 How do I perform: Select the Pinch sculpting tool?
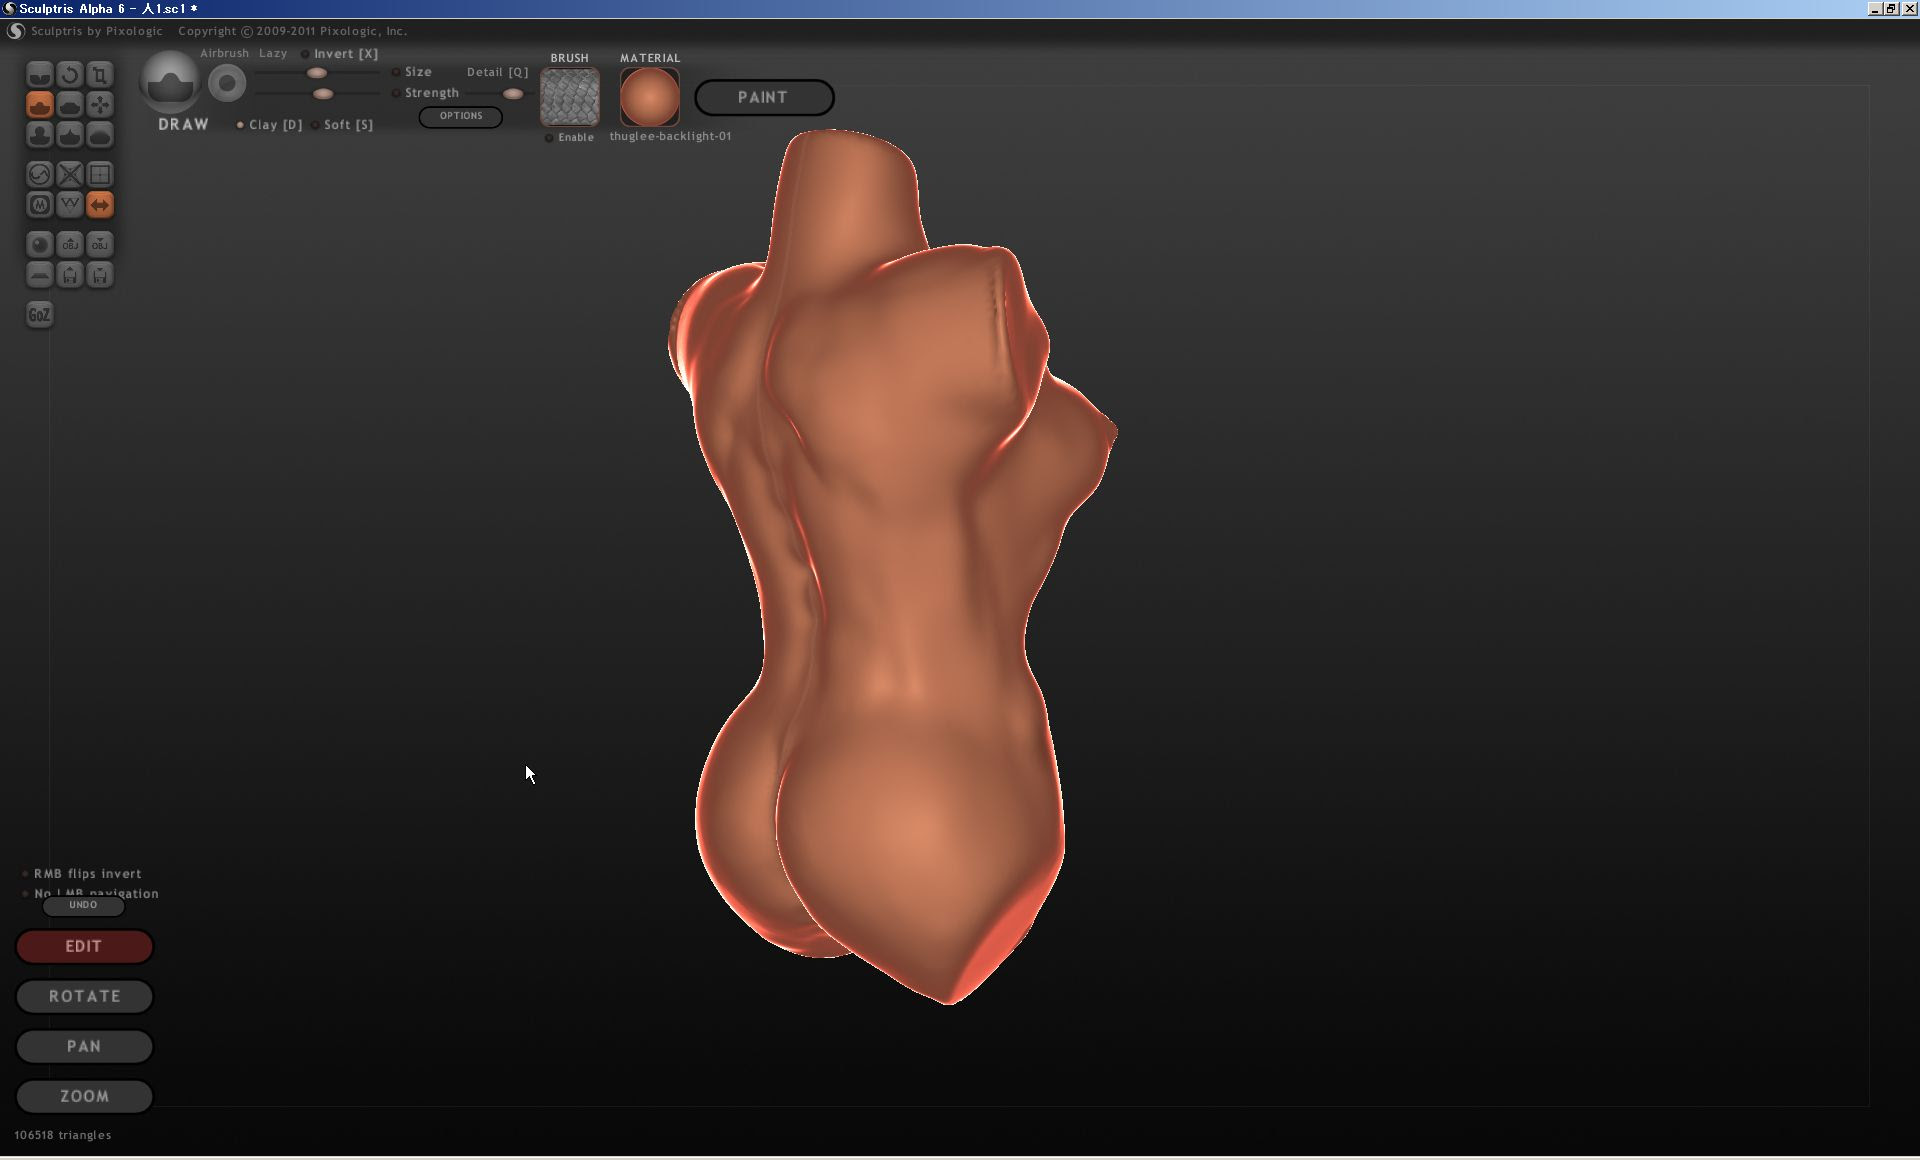tap(70, 135)
